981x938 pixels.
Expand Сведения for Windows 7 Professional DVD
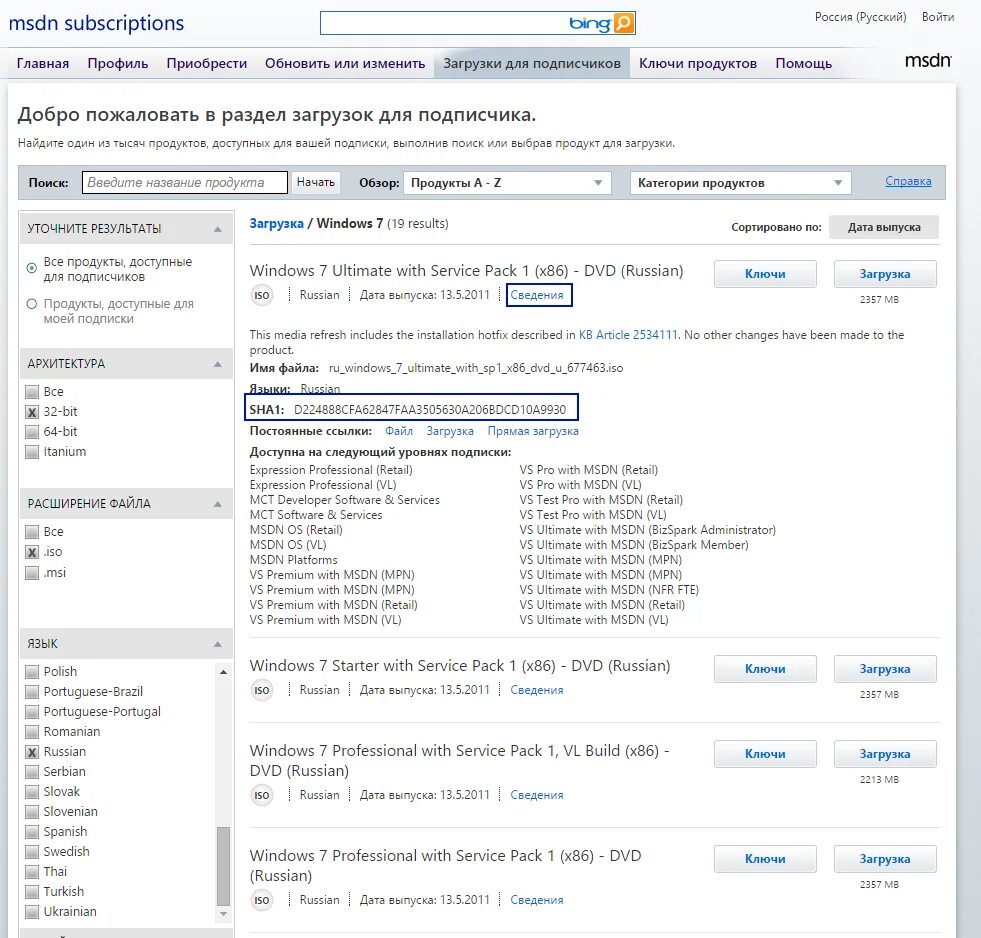click(537, 900)
